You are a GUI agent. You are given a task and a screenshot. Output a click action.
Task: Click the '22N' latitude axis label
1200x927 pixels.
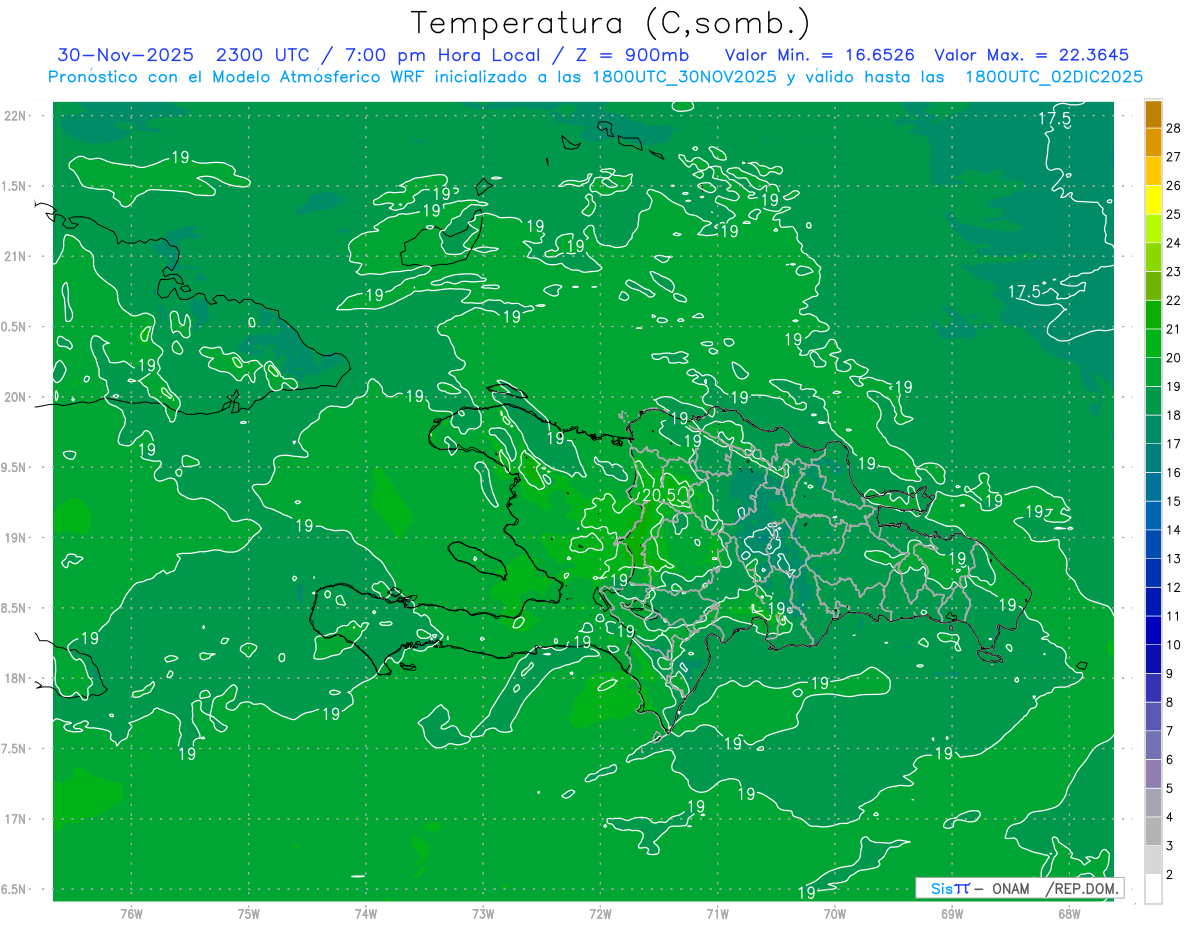pos(15,116)
